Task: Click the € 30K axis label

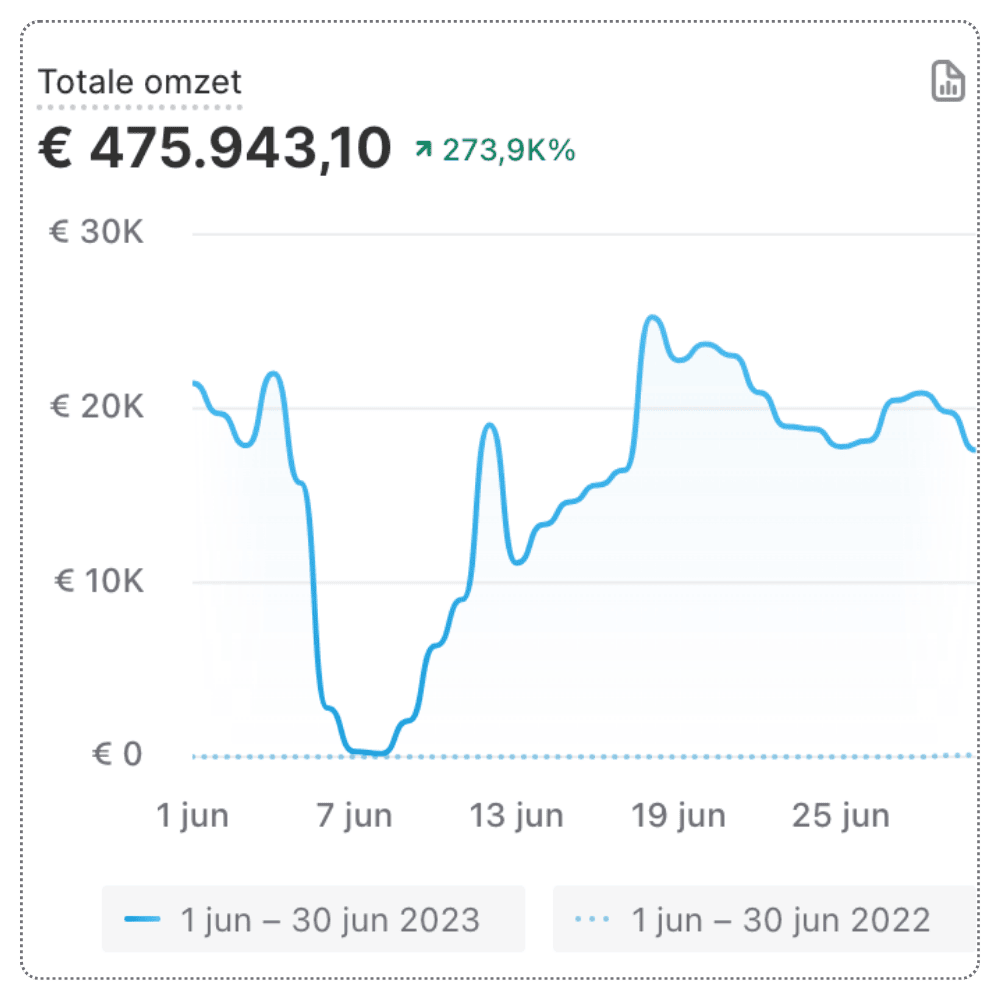Action: pyautogui.click(x=97, y=233)
